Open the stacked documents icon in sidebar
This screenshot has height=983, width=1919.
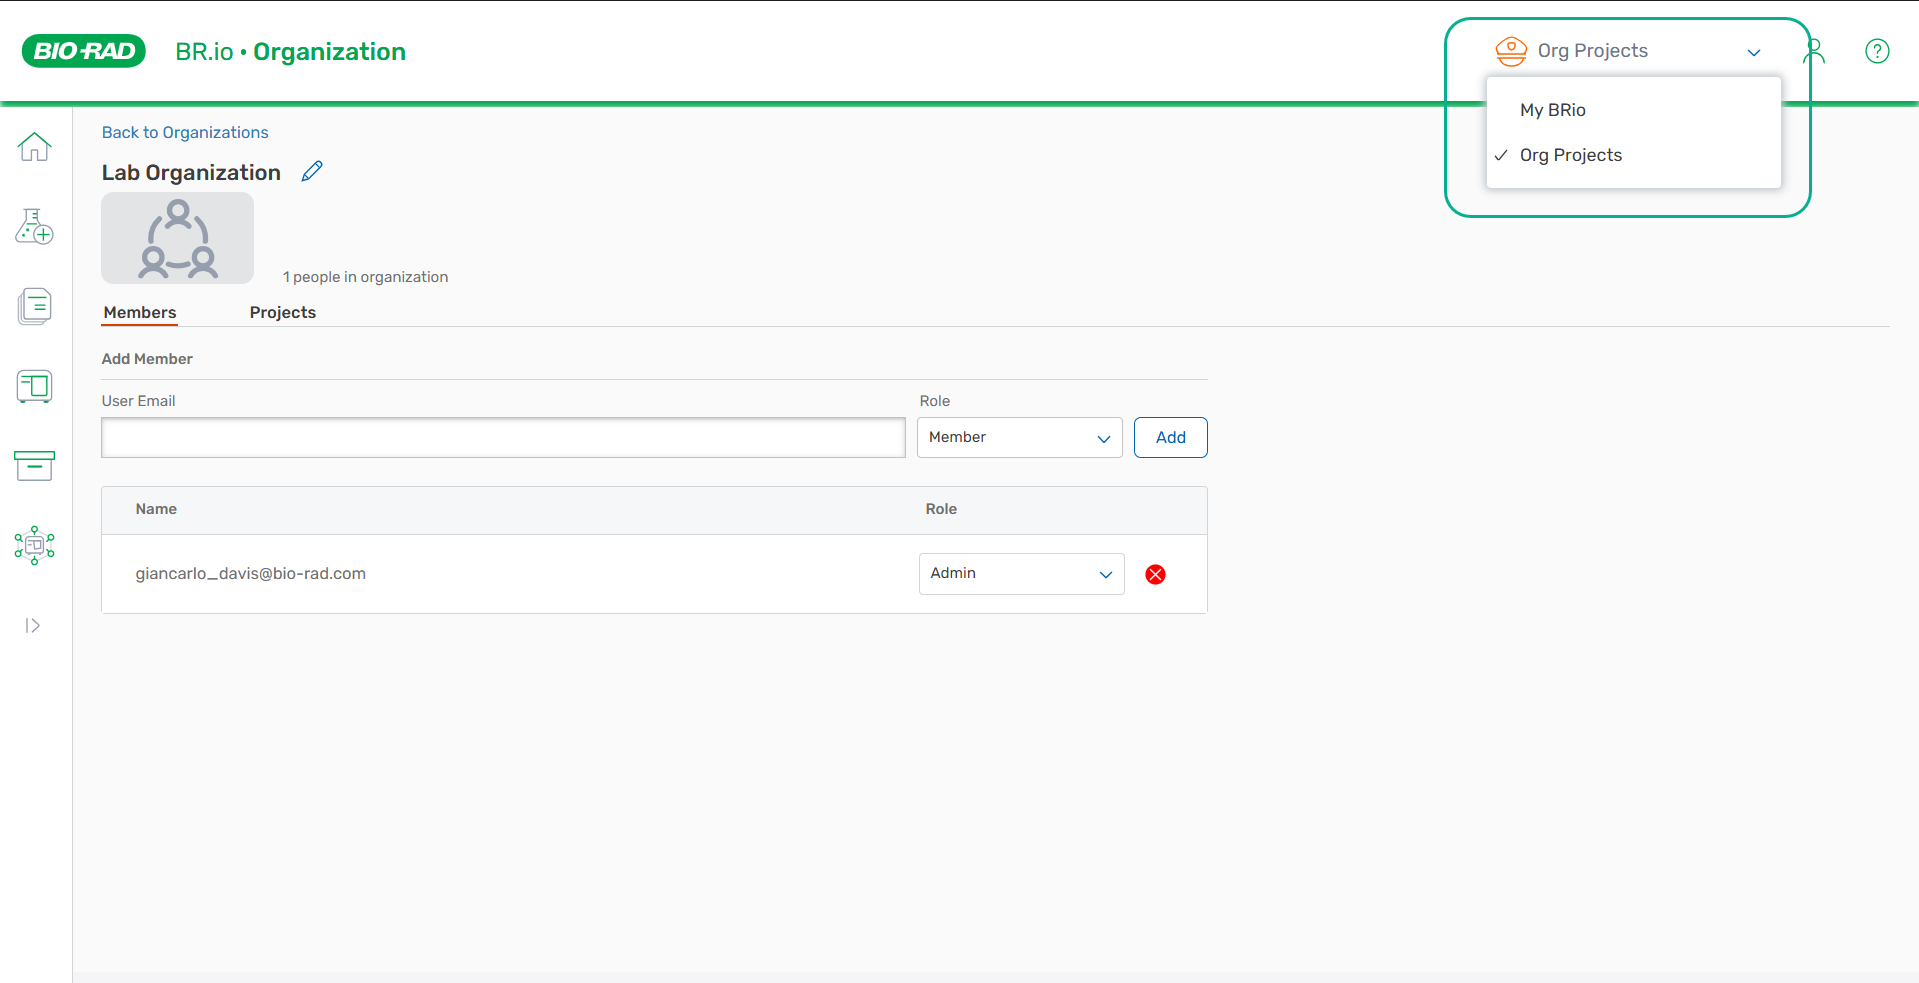[34, 306]
